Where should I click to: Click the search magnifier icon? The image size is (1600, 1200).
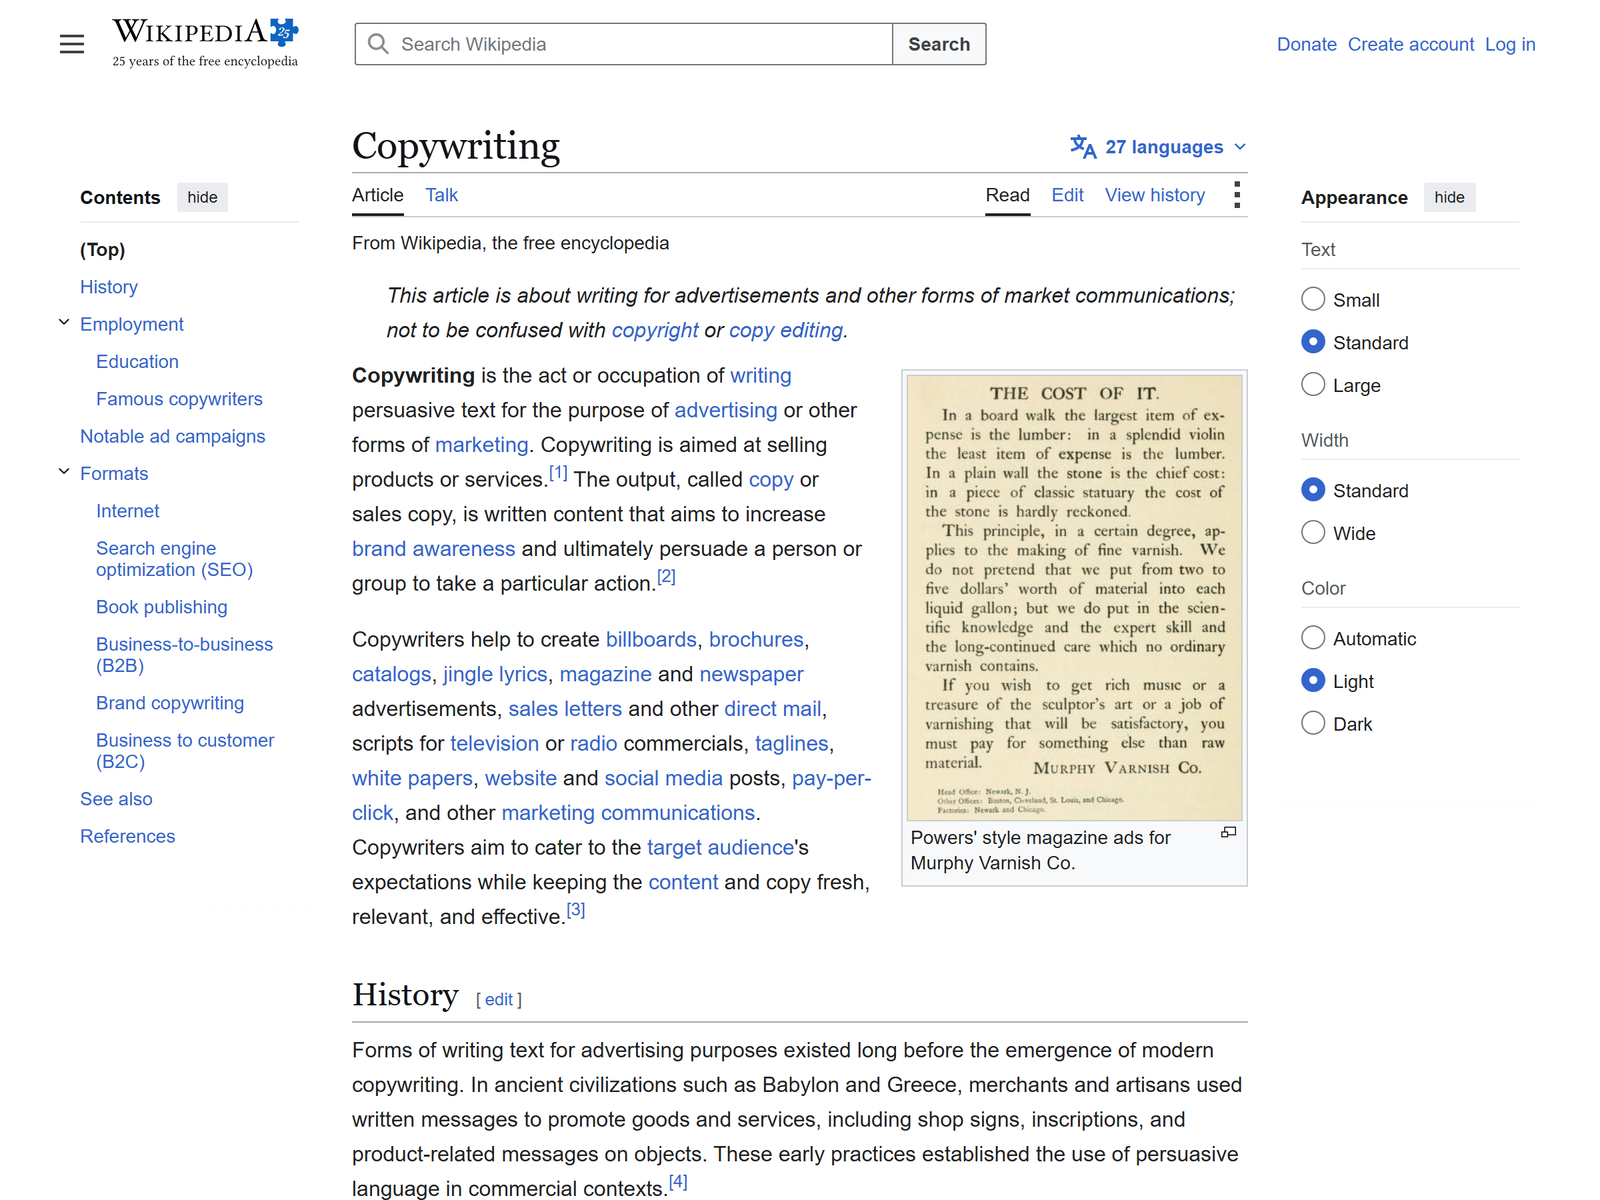(378, 44)
